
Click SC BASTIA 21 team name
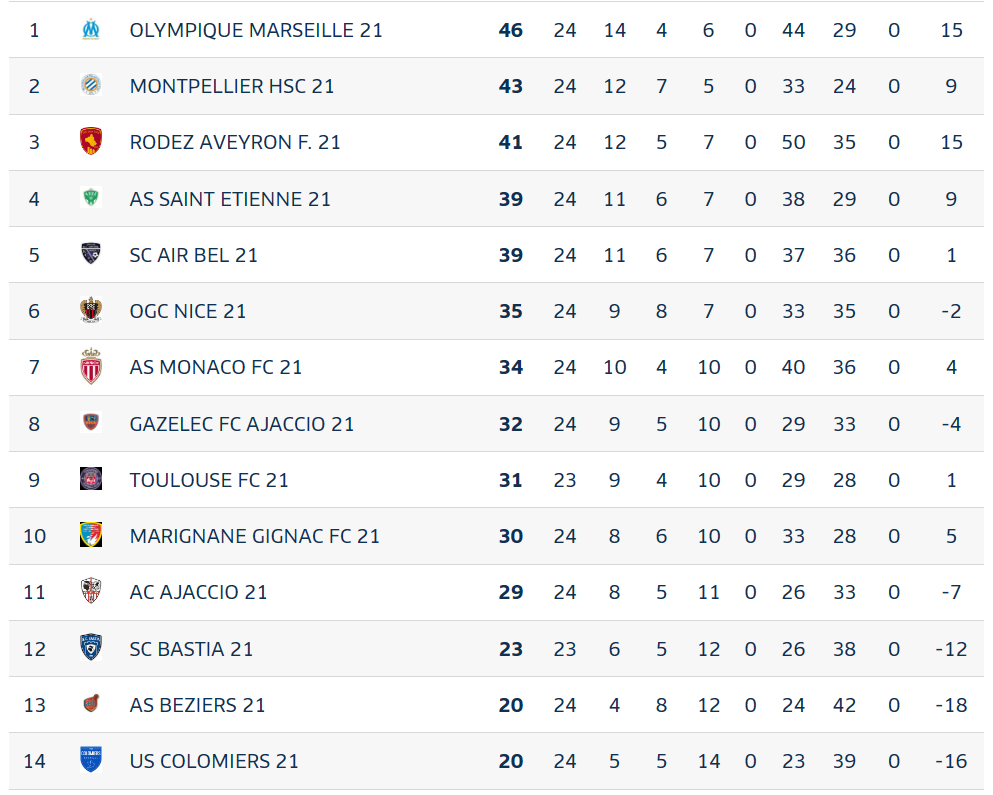[x=191, y=649]
